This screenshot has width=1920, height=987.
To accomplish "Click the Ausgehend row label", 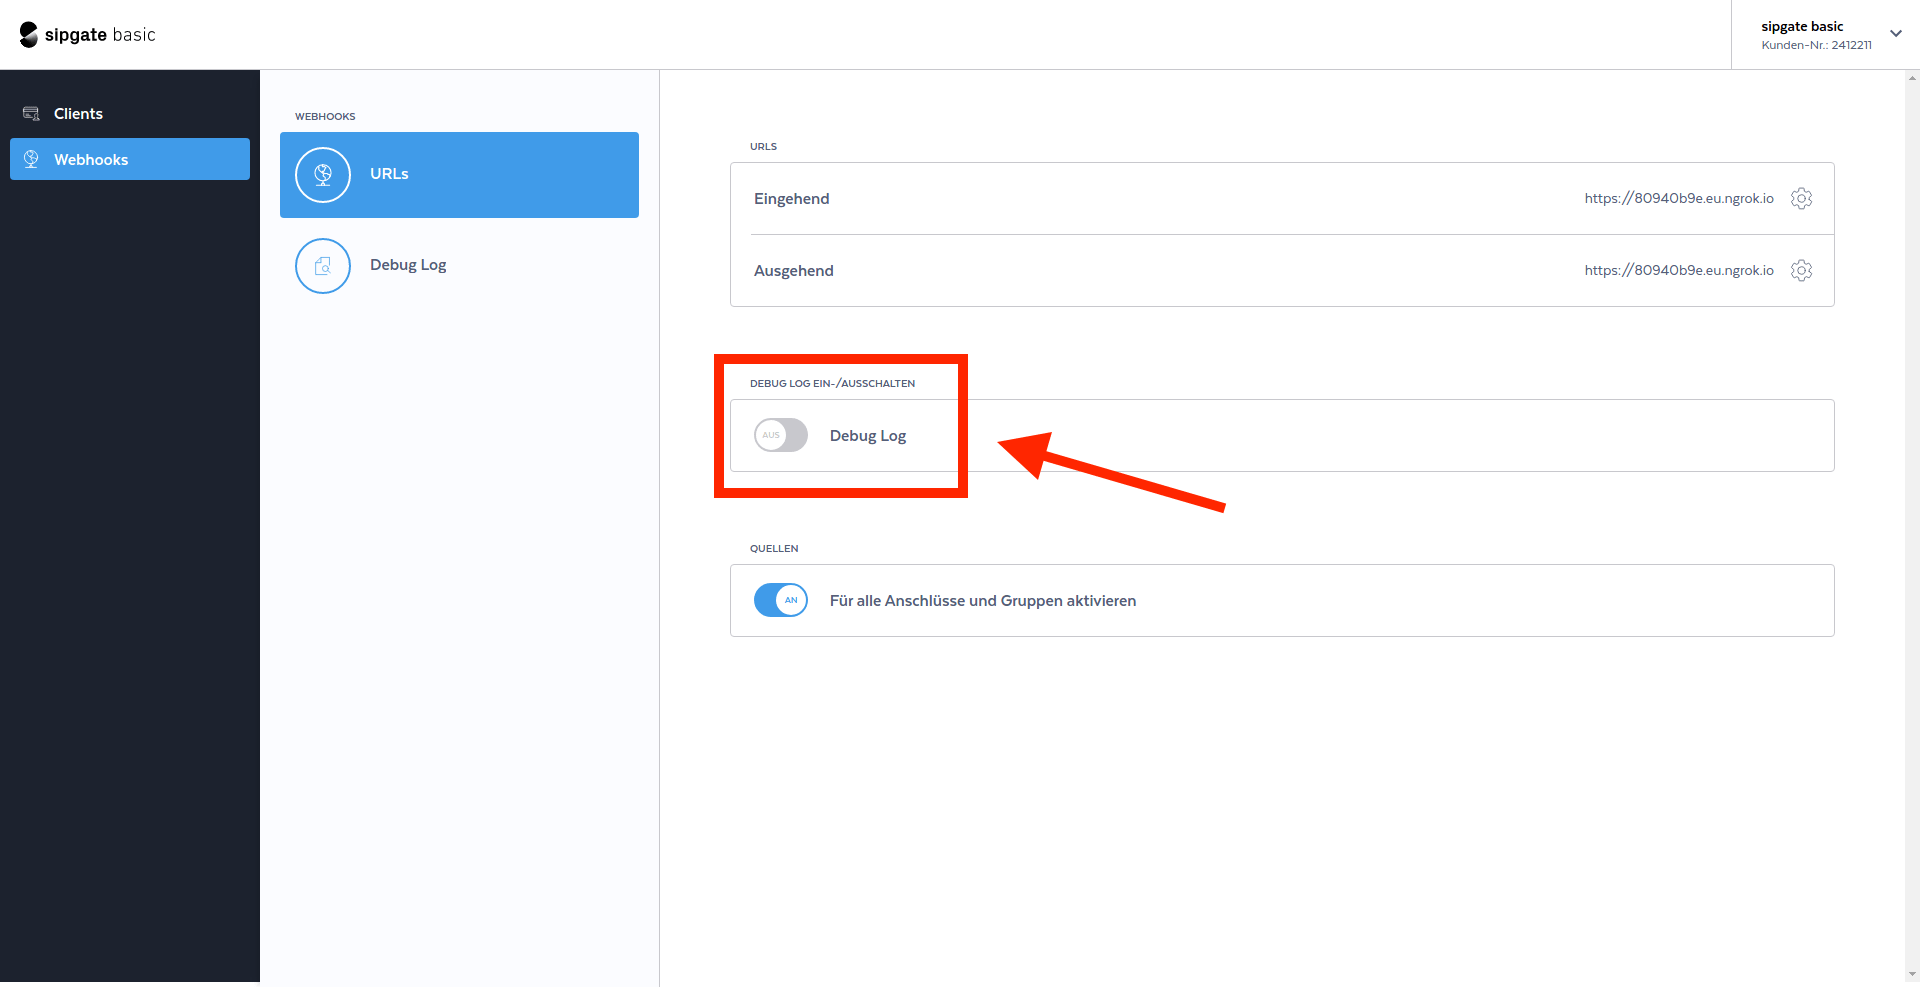I will (794, 270).
